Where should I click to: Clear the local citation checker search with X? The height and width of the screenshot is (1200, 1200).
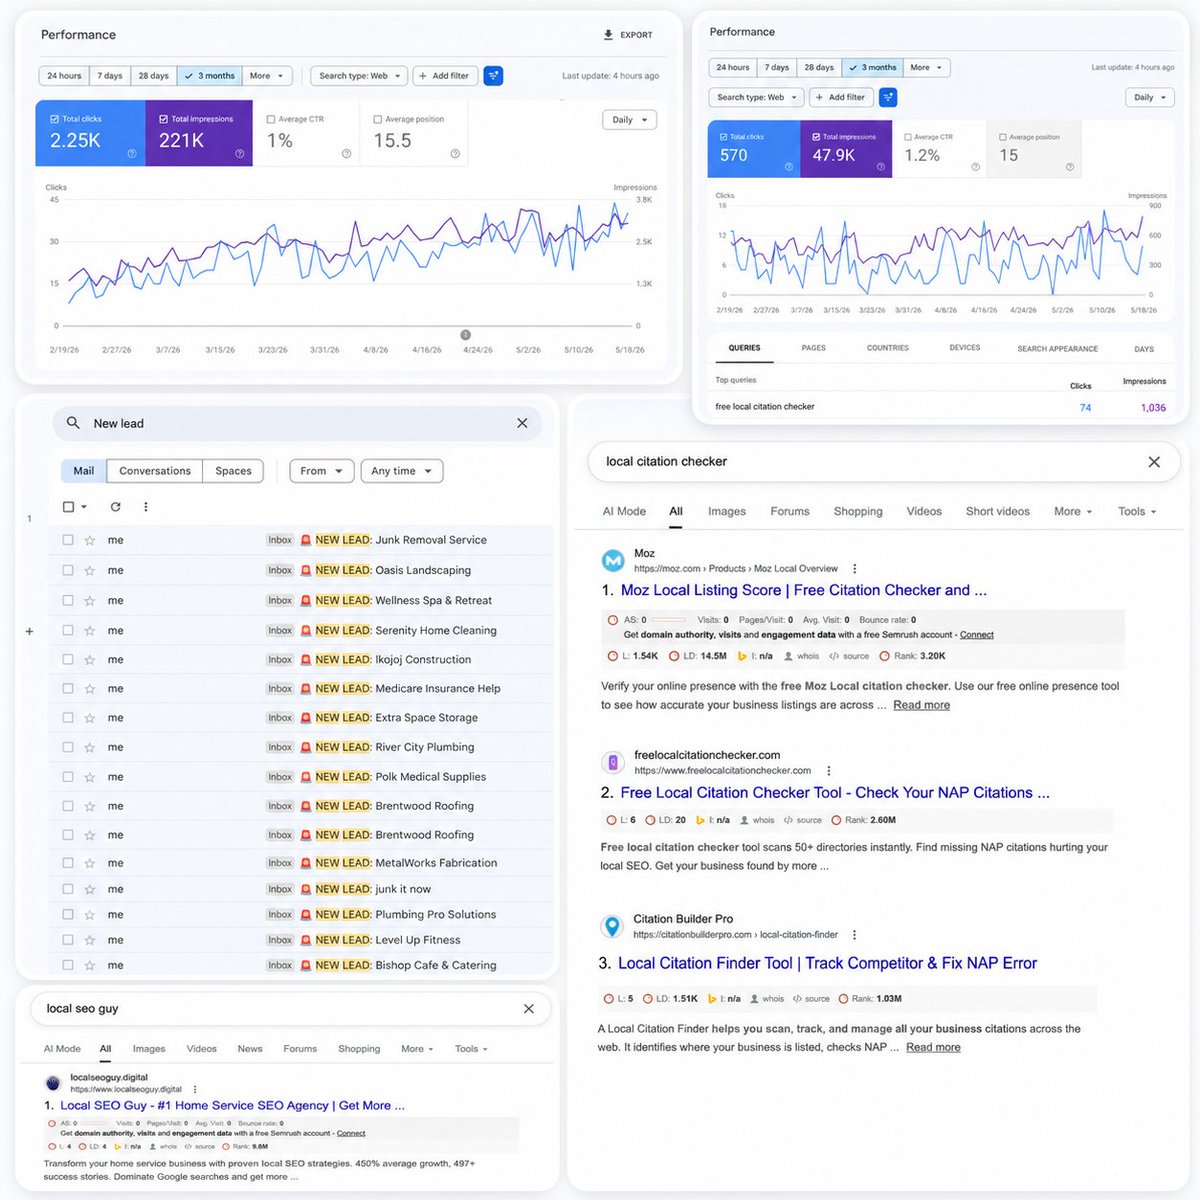tap(1154, 462)
